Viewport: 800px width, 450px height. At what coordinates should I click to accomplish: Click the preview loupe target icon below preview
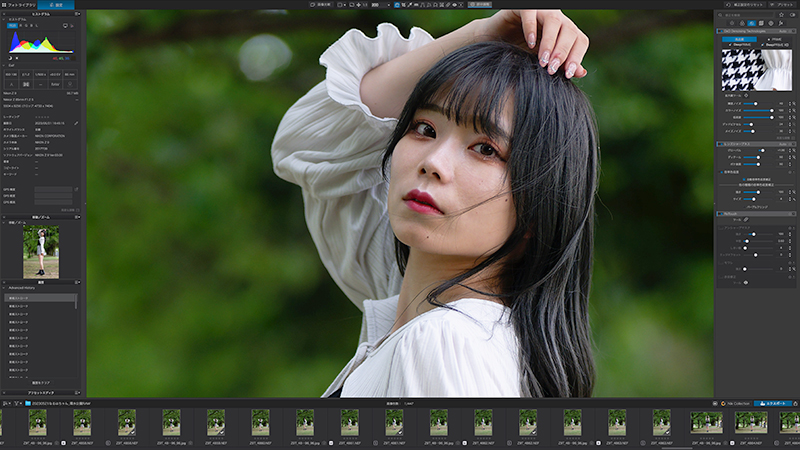pos(746,95)
